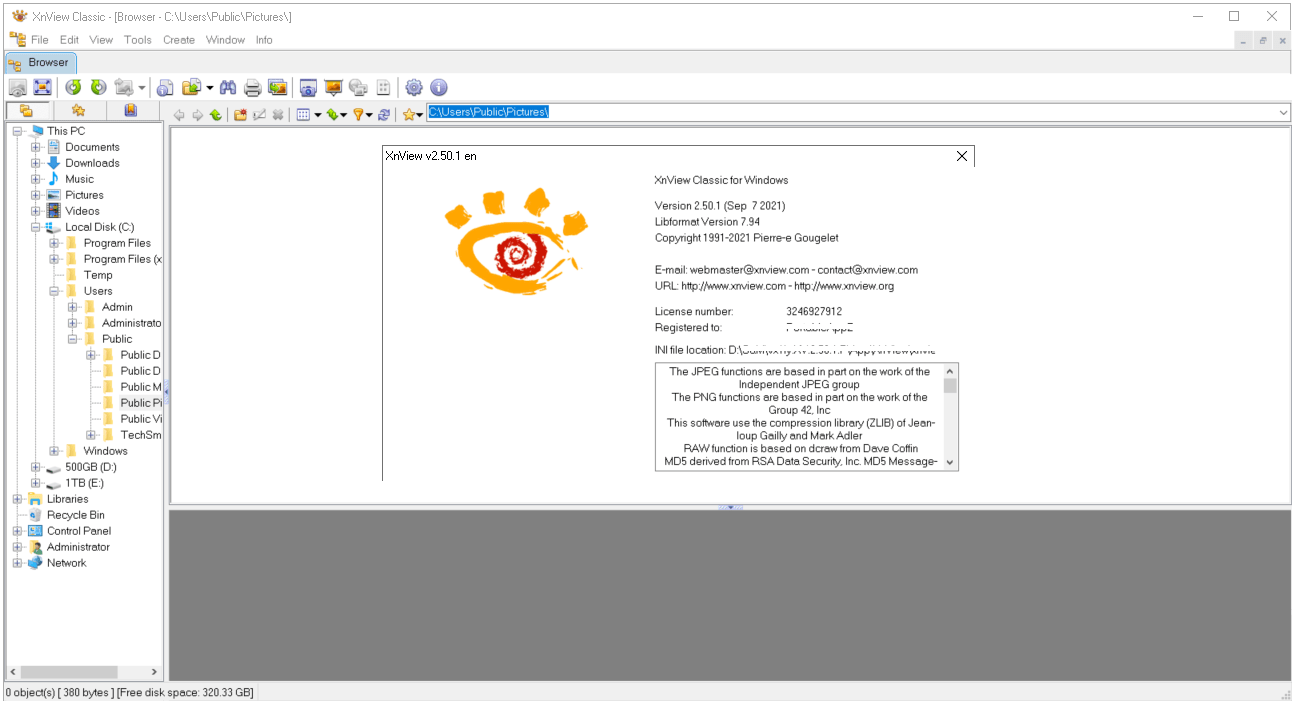
Task: Expand the 500GB (D:) drive node
Action: pyautogui.click(x=35, y=467)
